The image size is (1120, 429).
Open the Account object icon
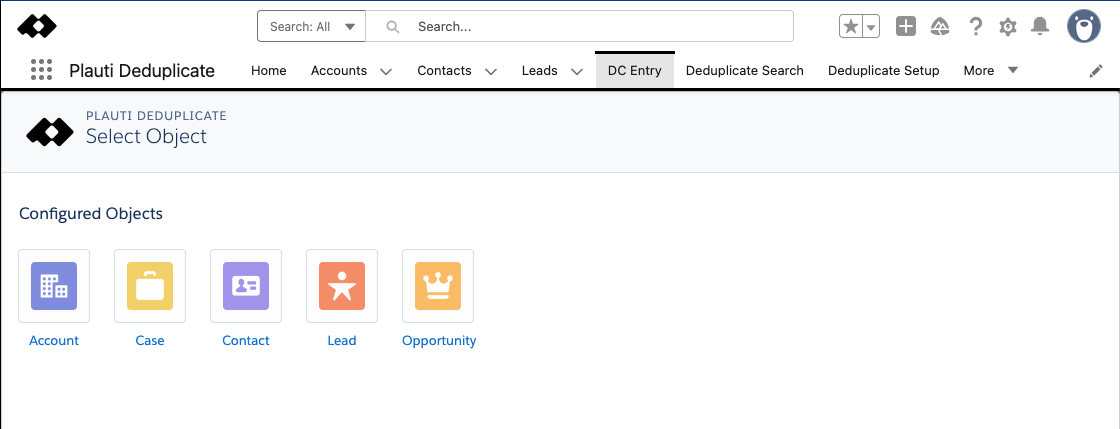pyautogui.click(x=54, y=286)
